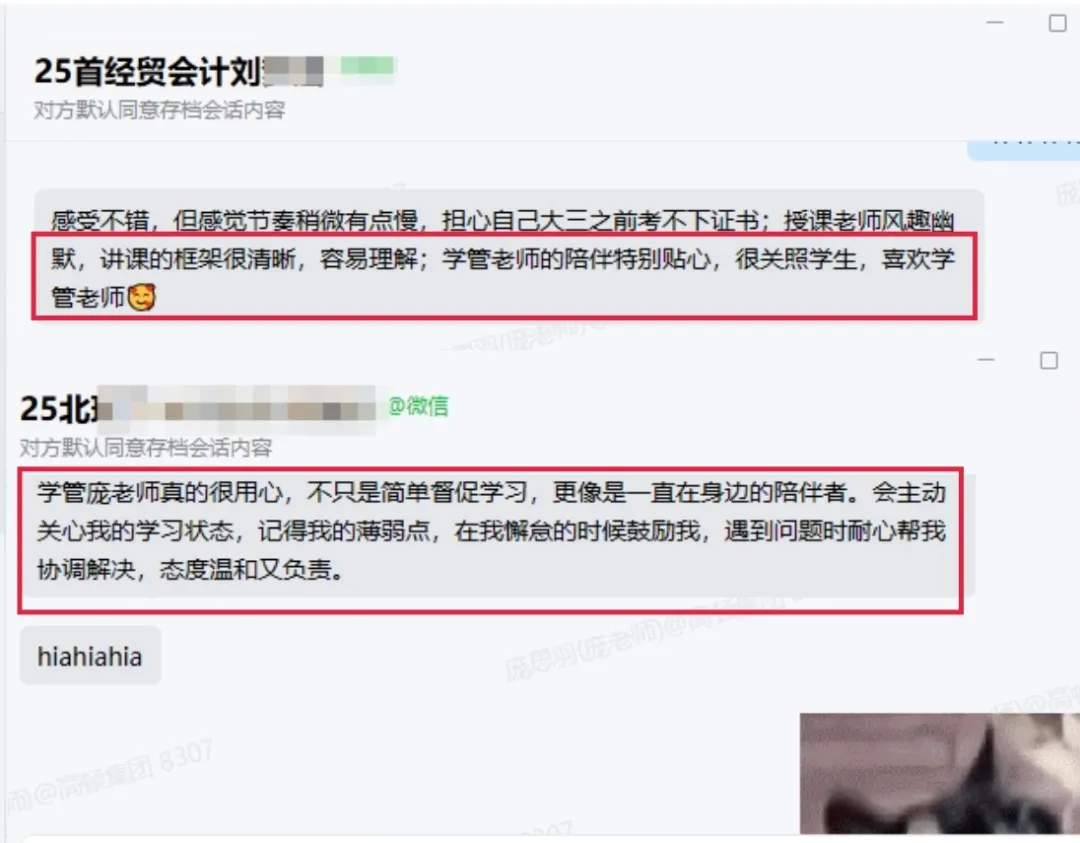Click the green @微信 label
Screen dimensions: 1080x843
pyautogui.click(x=418, y=406)
